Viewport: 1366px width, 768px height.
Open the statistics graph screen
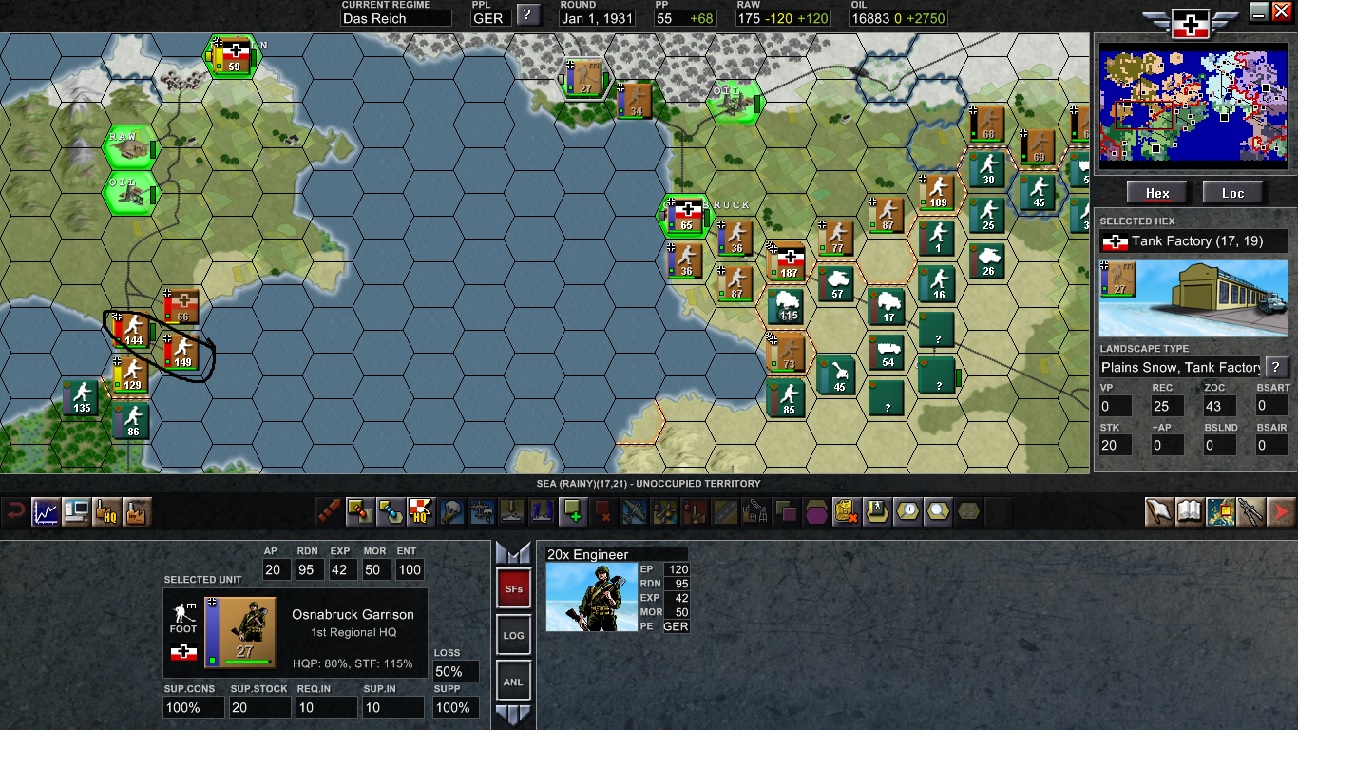click(45, 513)
